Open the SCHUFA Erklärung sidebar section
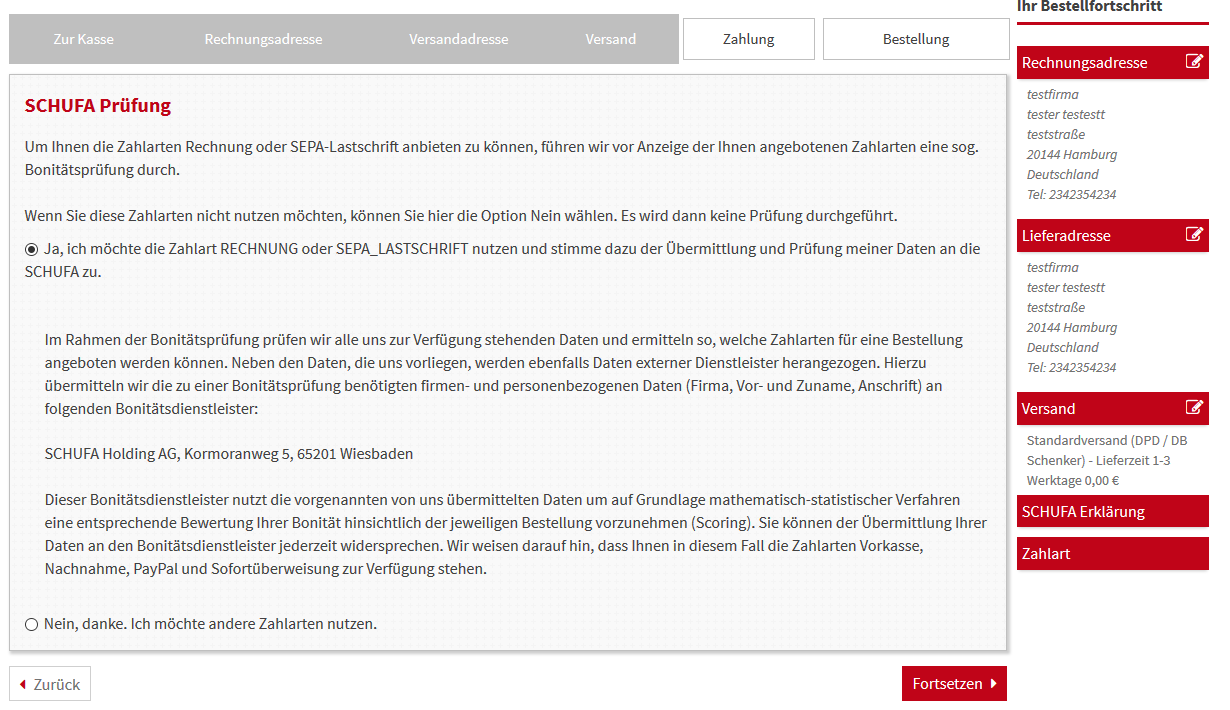The height and width of the screenshot is (710, 1230). (x=1113, y=512)
